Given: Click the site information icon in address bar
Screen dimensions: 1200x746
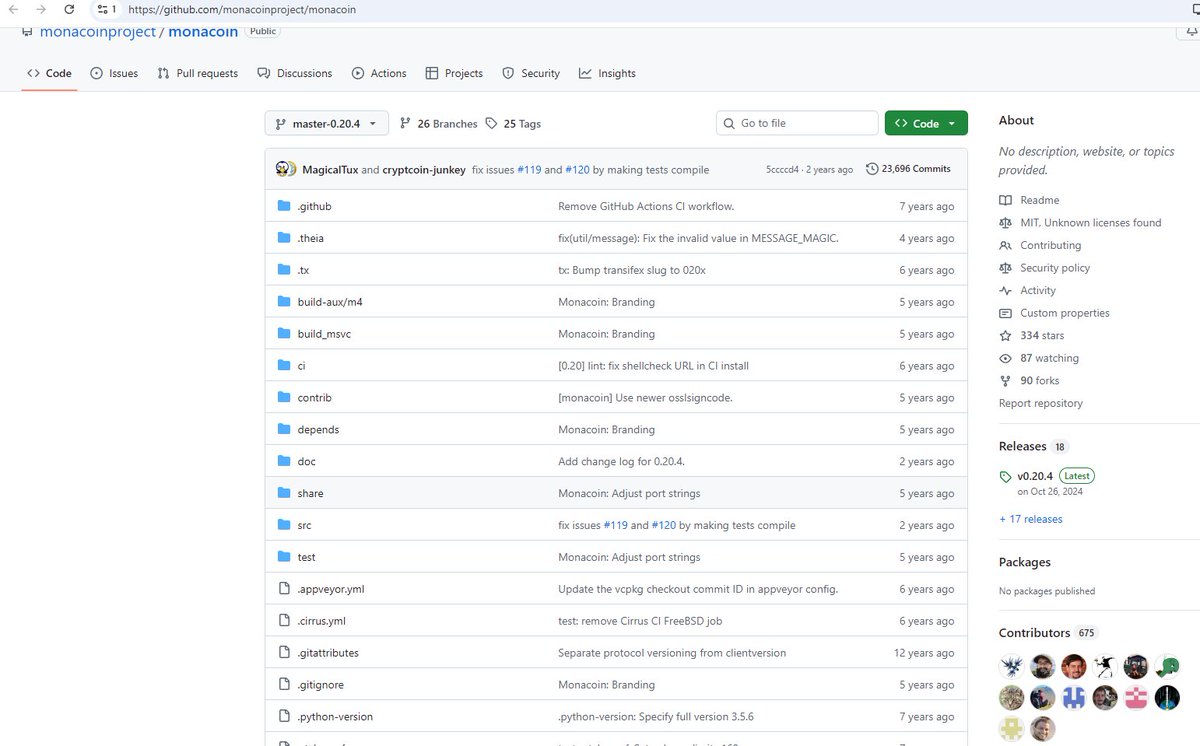Looking at the screenshot, I should [x=106, y=9].
